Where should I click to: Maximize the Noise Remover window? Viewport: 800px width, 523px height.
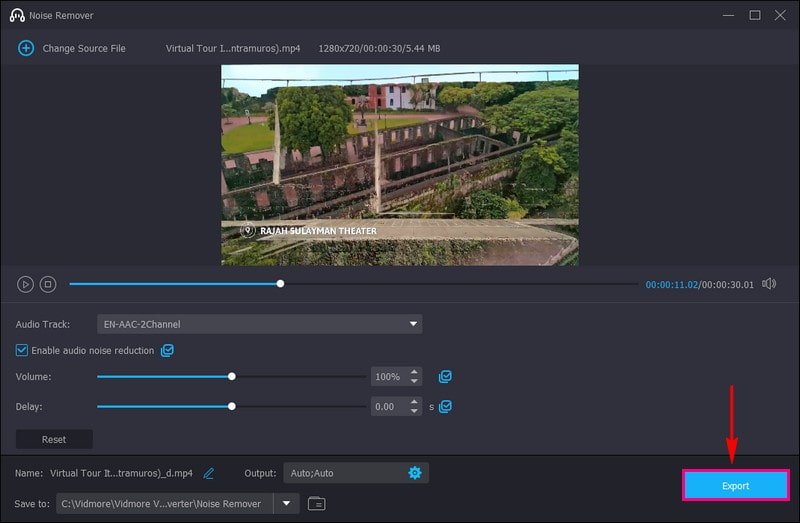tap(755, 15)
